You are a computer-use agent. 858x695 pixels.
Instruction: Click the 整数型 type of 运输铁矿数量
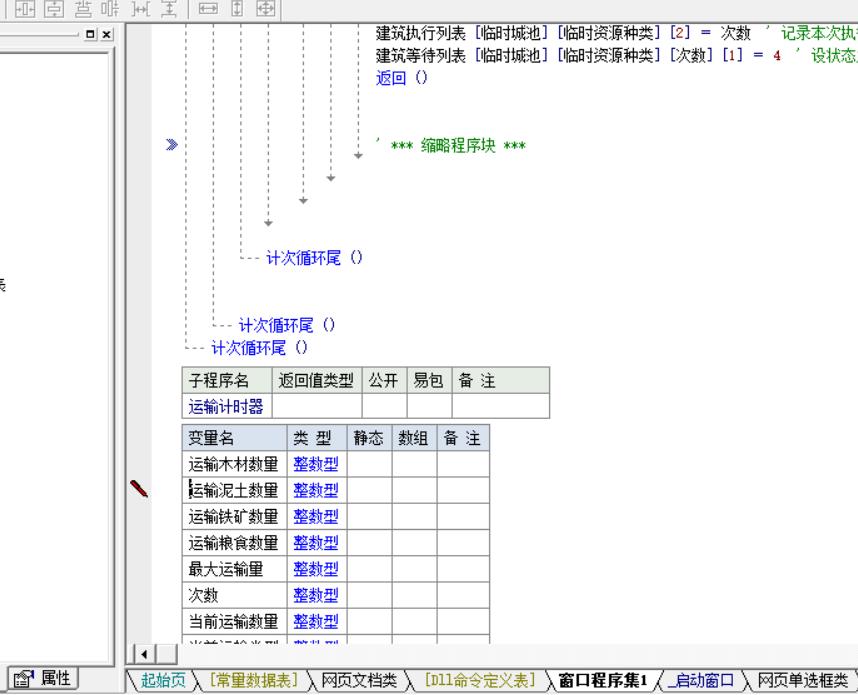[316, 516]
